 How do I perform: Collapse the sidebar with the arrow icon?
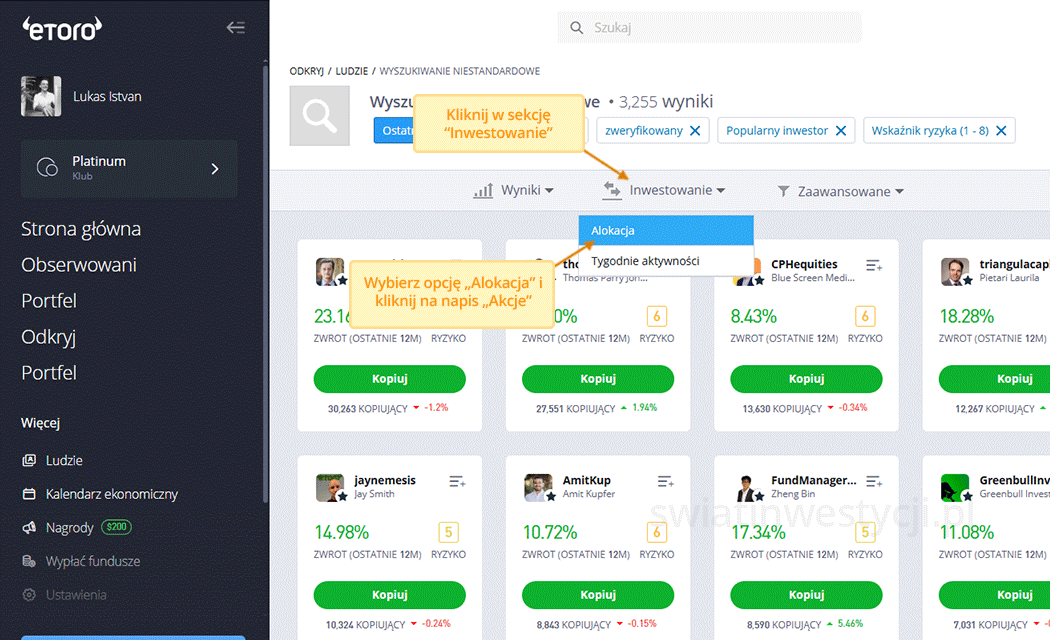tap(235, 27)
